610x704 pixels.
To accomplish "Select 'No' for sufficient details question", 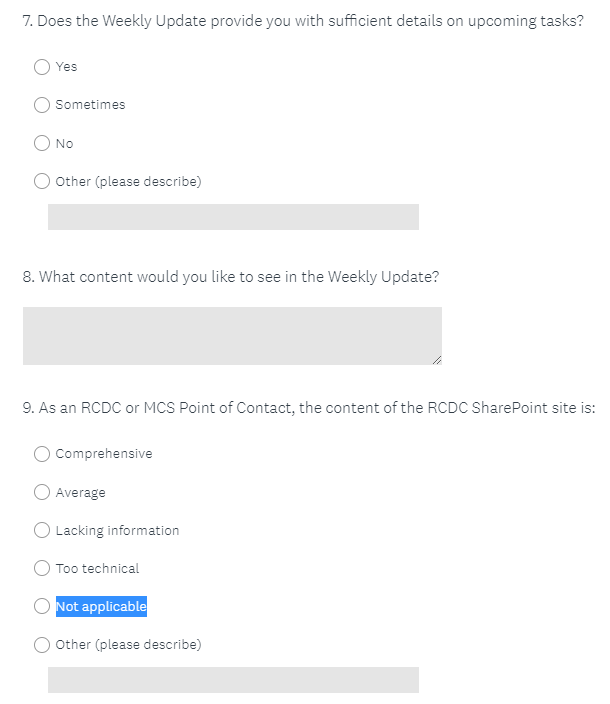I will 42,144.
